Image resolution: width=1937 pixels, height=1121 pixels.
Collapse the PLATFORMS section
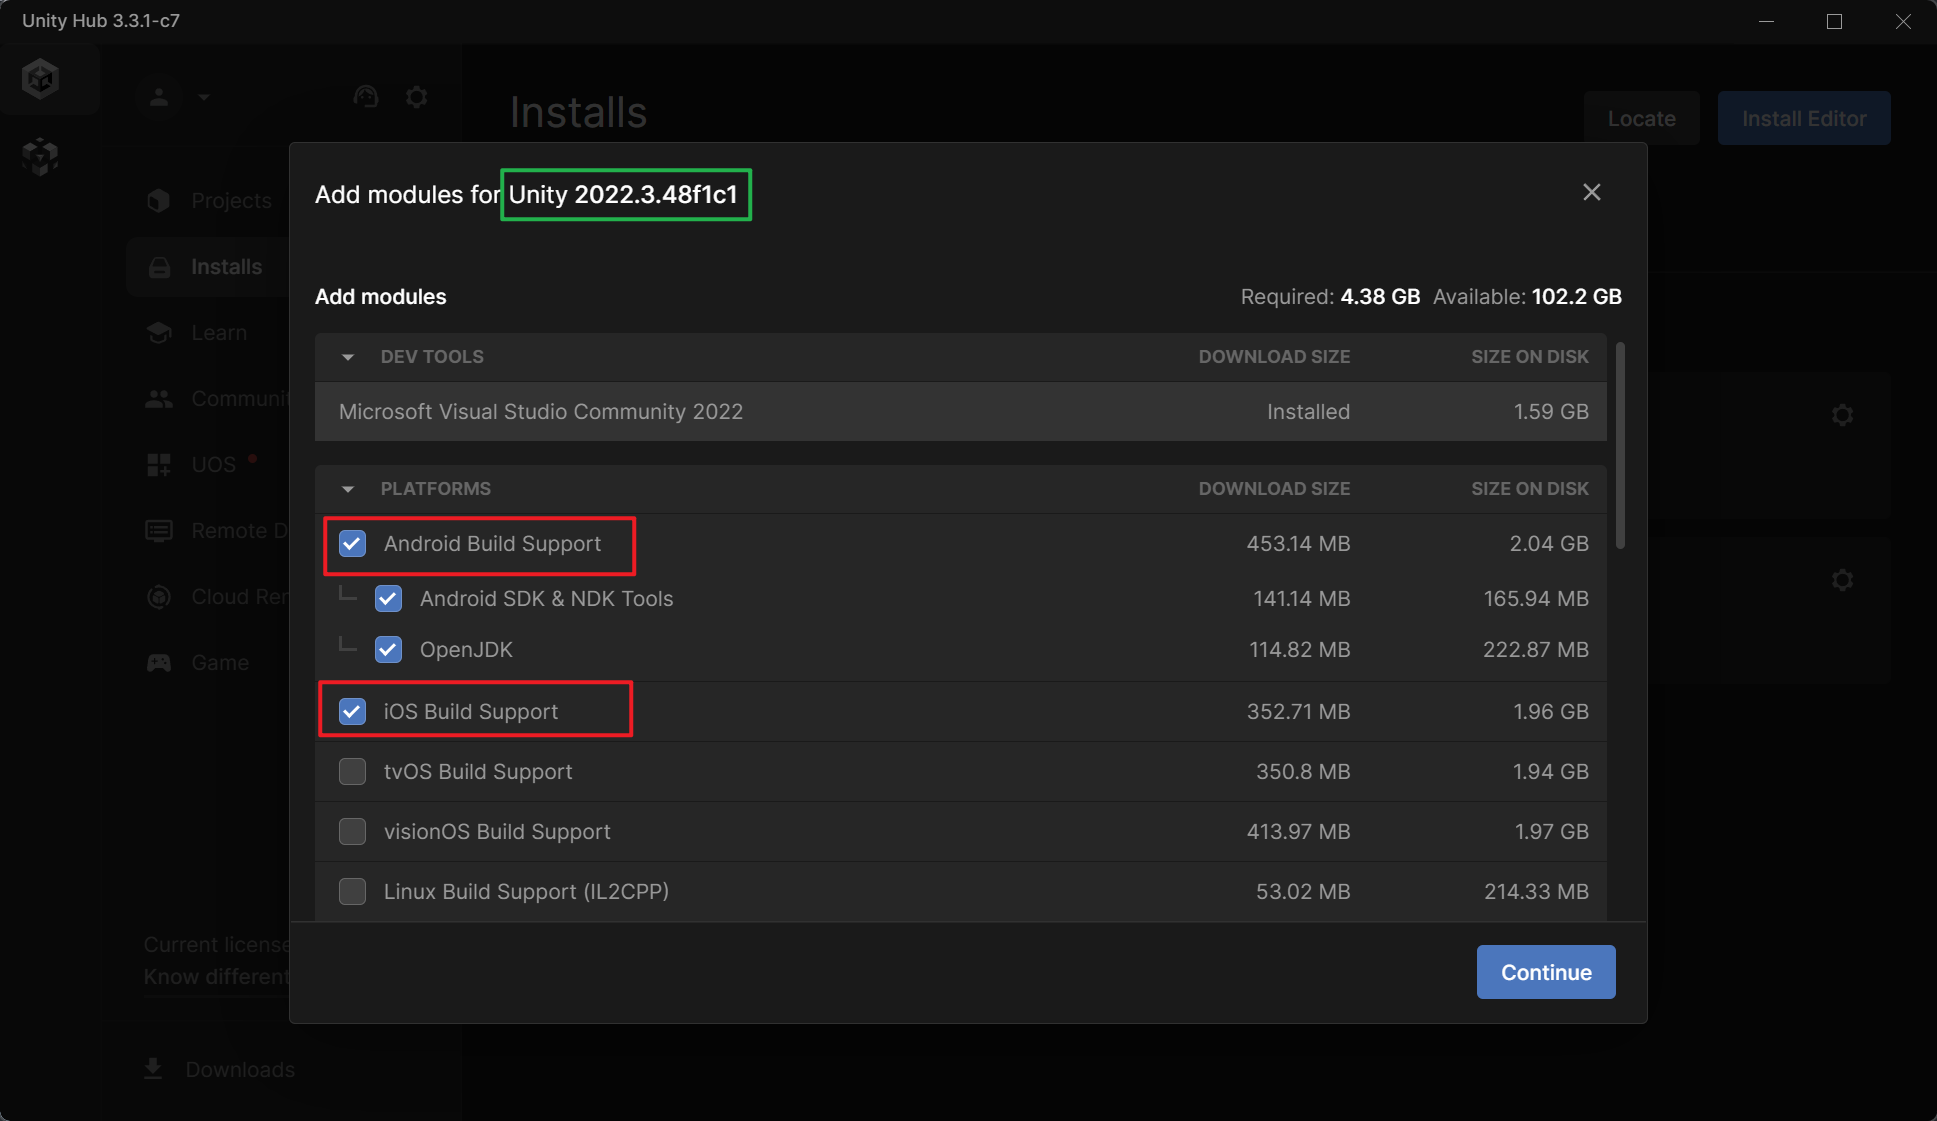click(348, 489)
